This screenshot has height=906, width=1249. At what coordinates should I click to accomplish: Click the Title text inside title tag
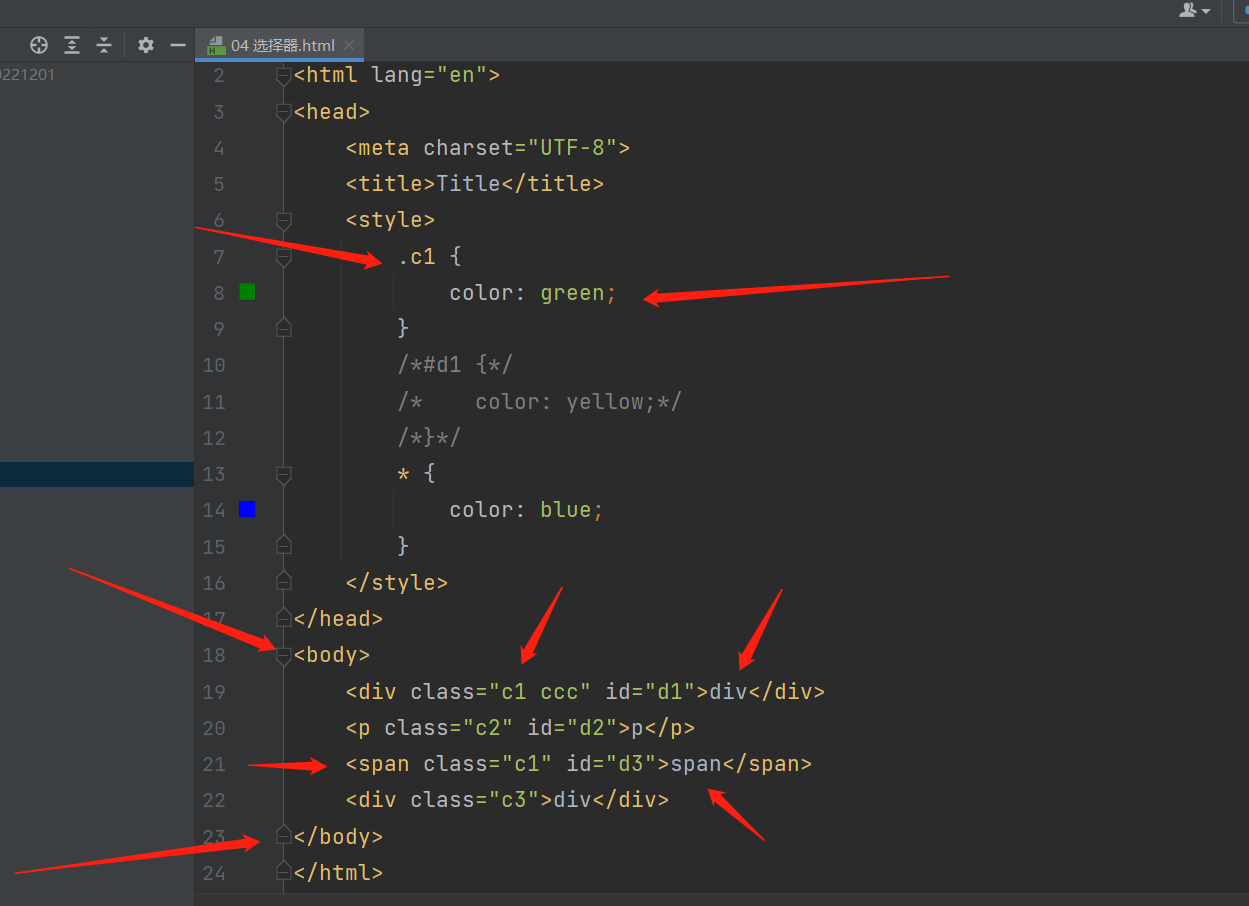468,184
